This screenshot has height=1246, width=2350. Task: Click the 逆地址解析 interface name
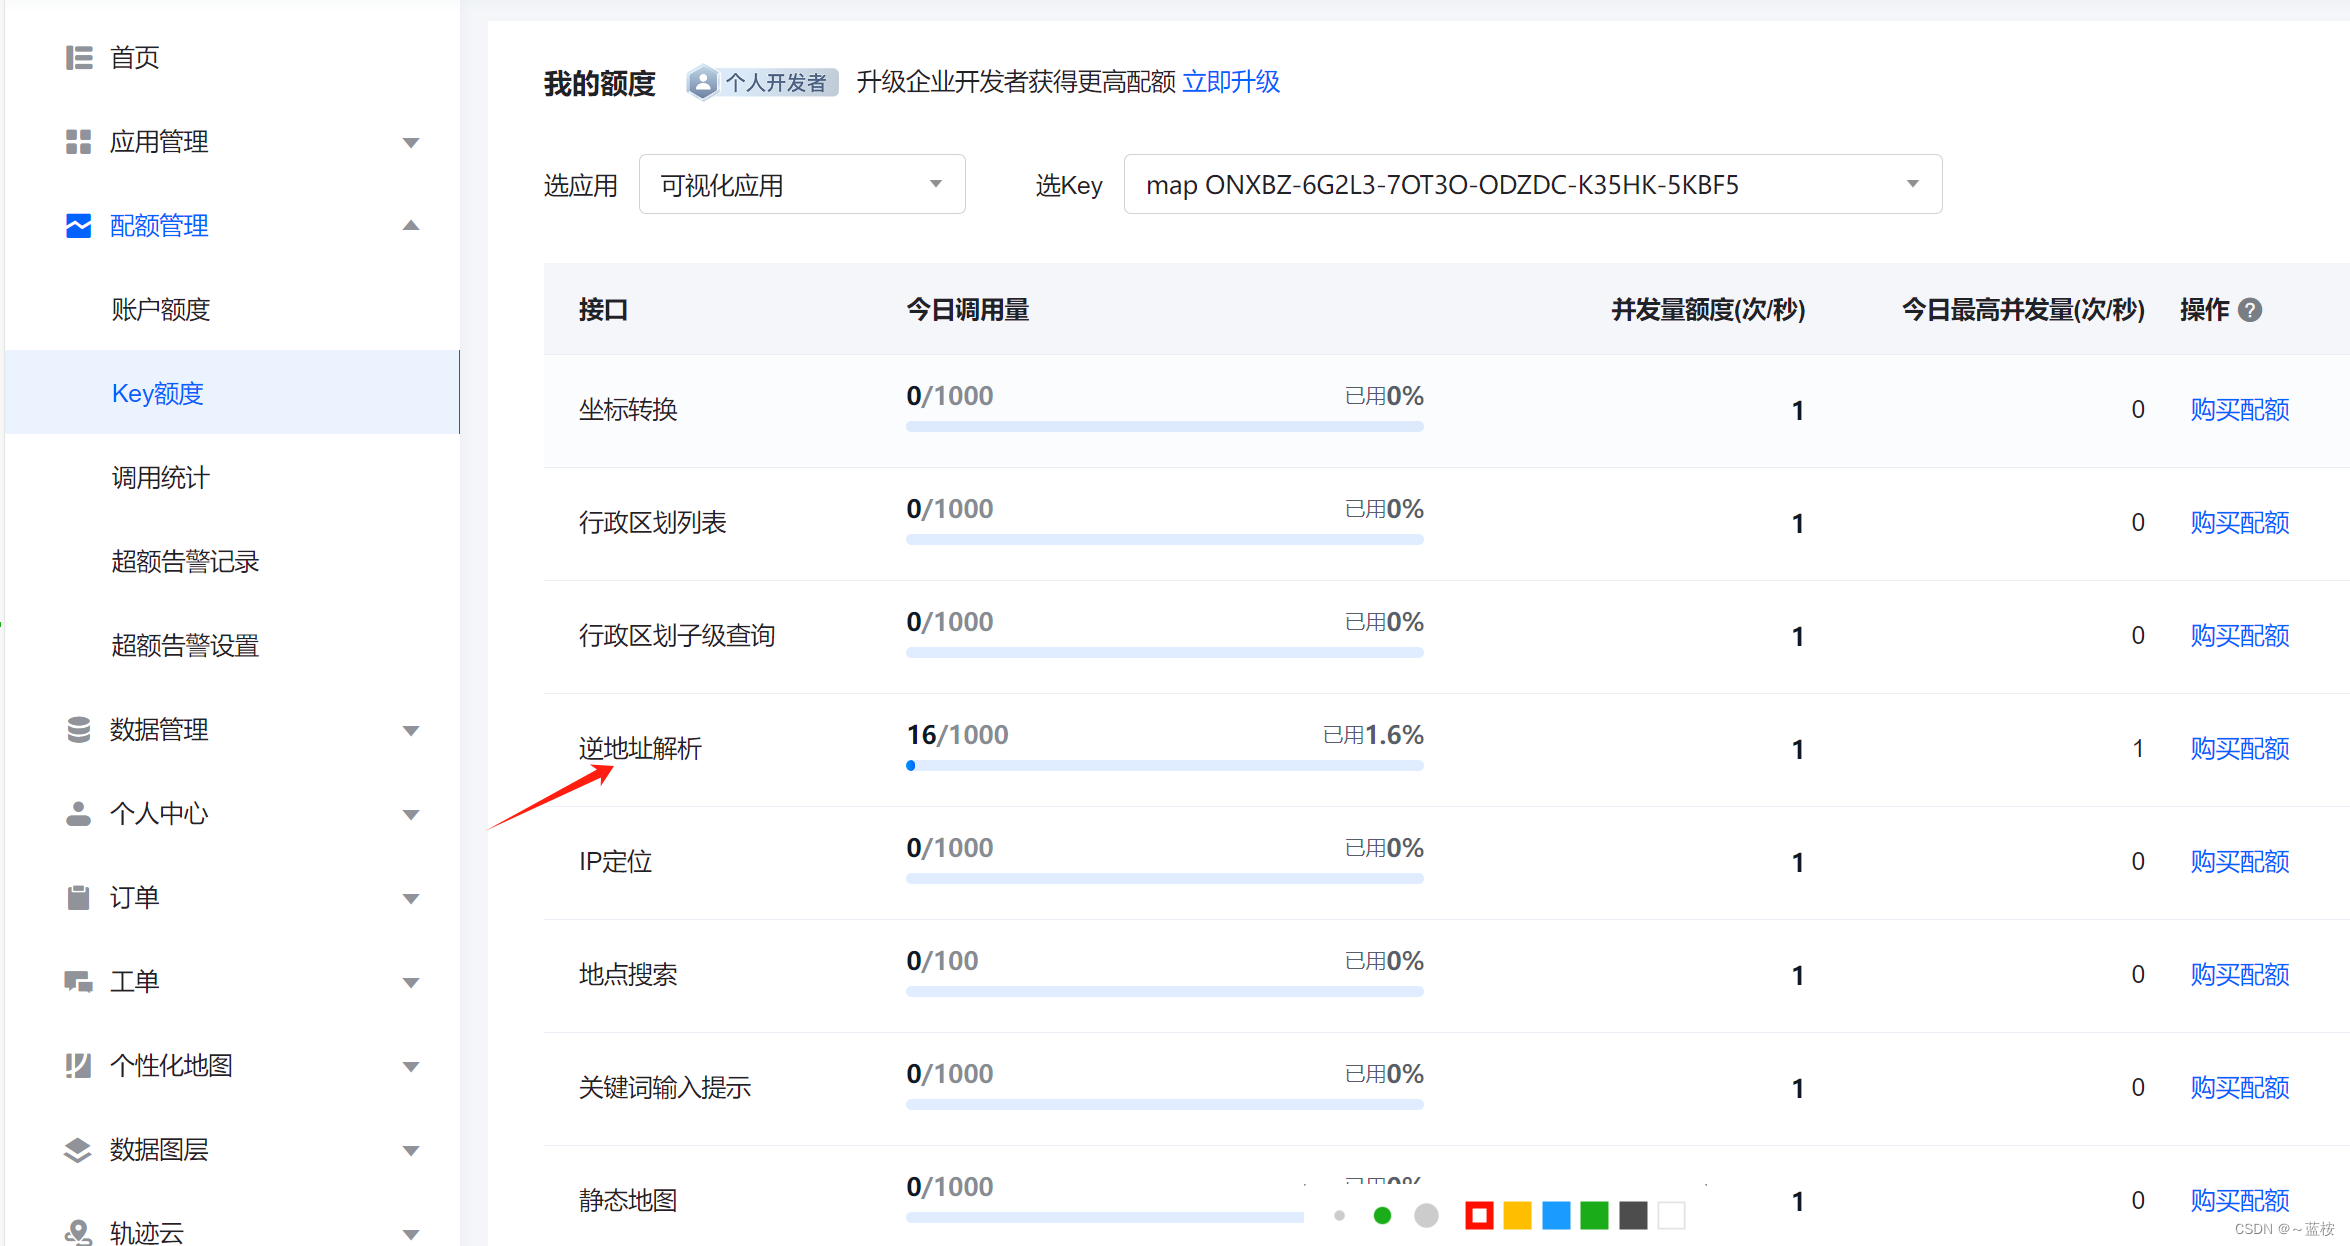pos(640,749)
